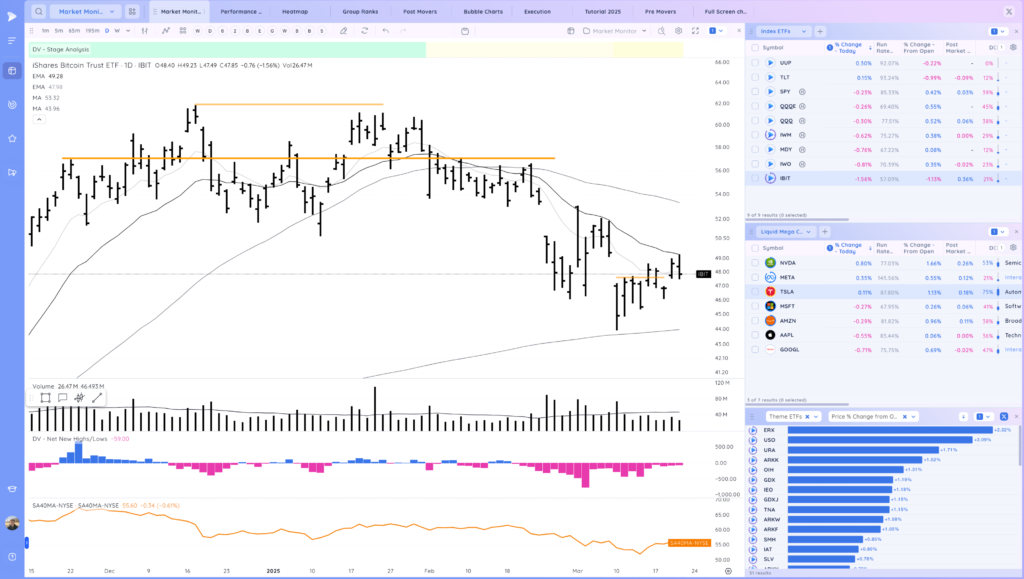1024x579 pixels.
Task: Open the chart layout Market Monitor dropdown
Action: coord(614,31)
